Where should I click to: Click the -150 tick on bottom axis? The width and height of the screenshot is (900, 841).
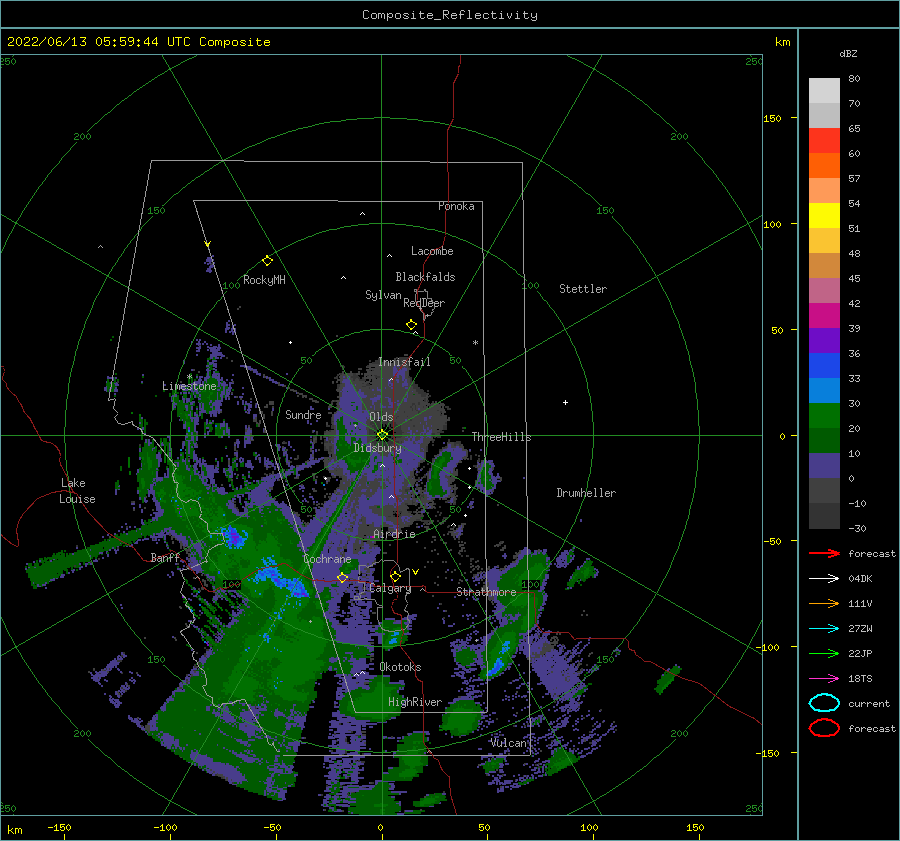pos(59,827)
